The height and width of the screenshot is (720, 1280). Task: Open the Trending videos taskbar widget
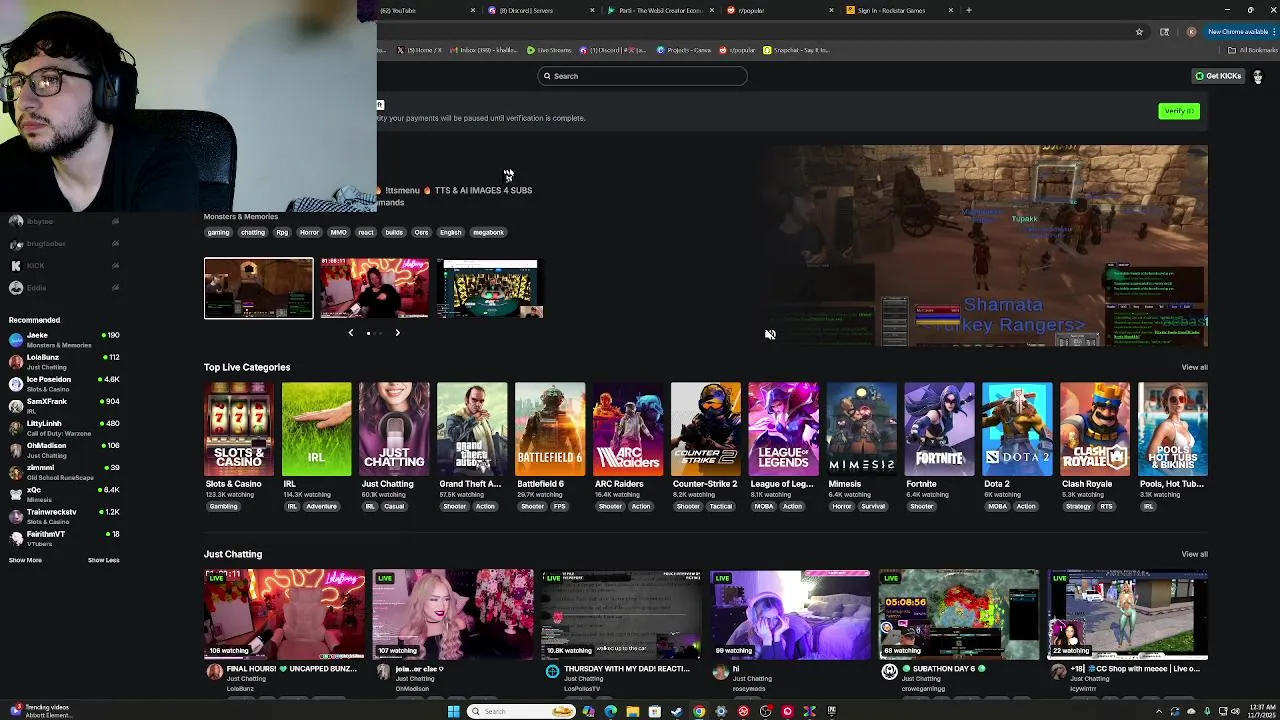40,711
